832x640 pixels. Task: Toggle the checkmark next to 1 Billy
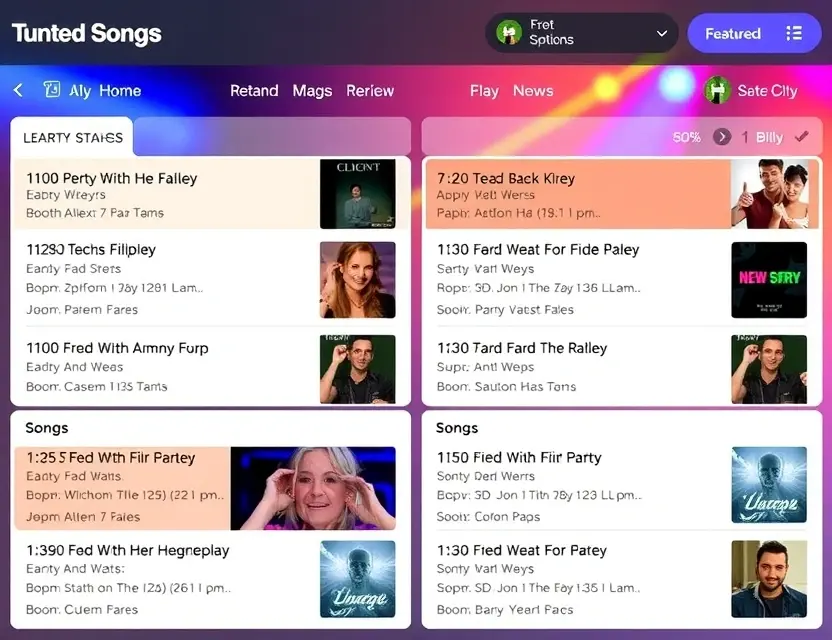[801, 137]
